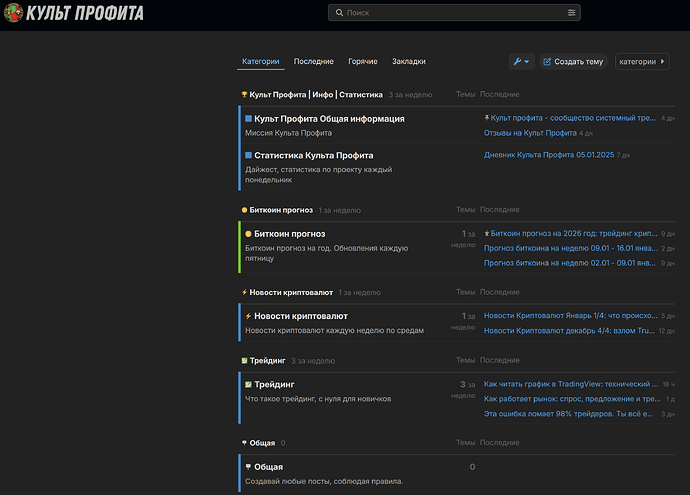Click green checkmark icon beside Трейдинг category
The image size is (690, 495).
[249, 384]
